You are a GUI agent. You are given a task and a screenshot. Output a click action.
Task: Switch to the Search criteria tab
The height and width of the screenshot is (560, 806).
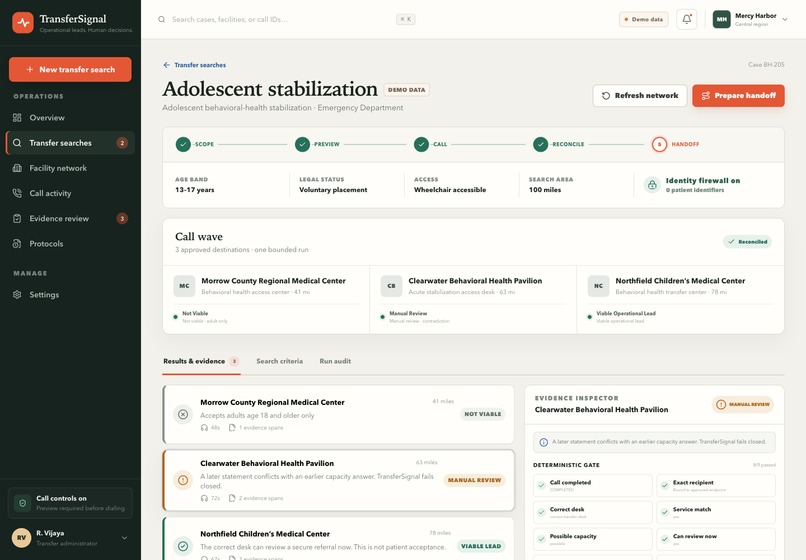pos(280,362)
